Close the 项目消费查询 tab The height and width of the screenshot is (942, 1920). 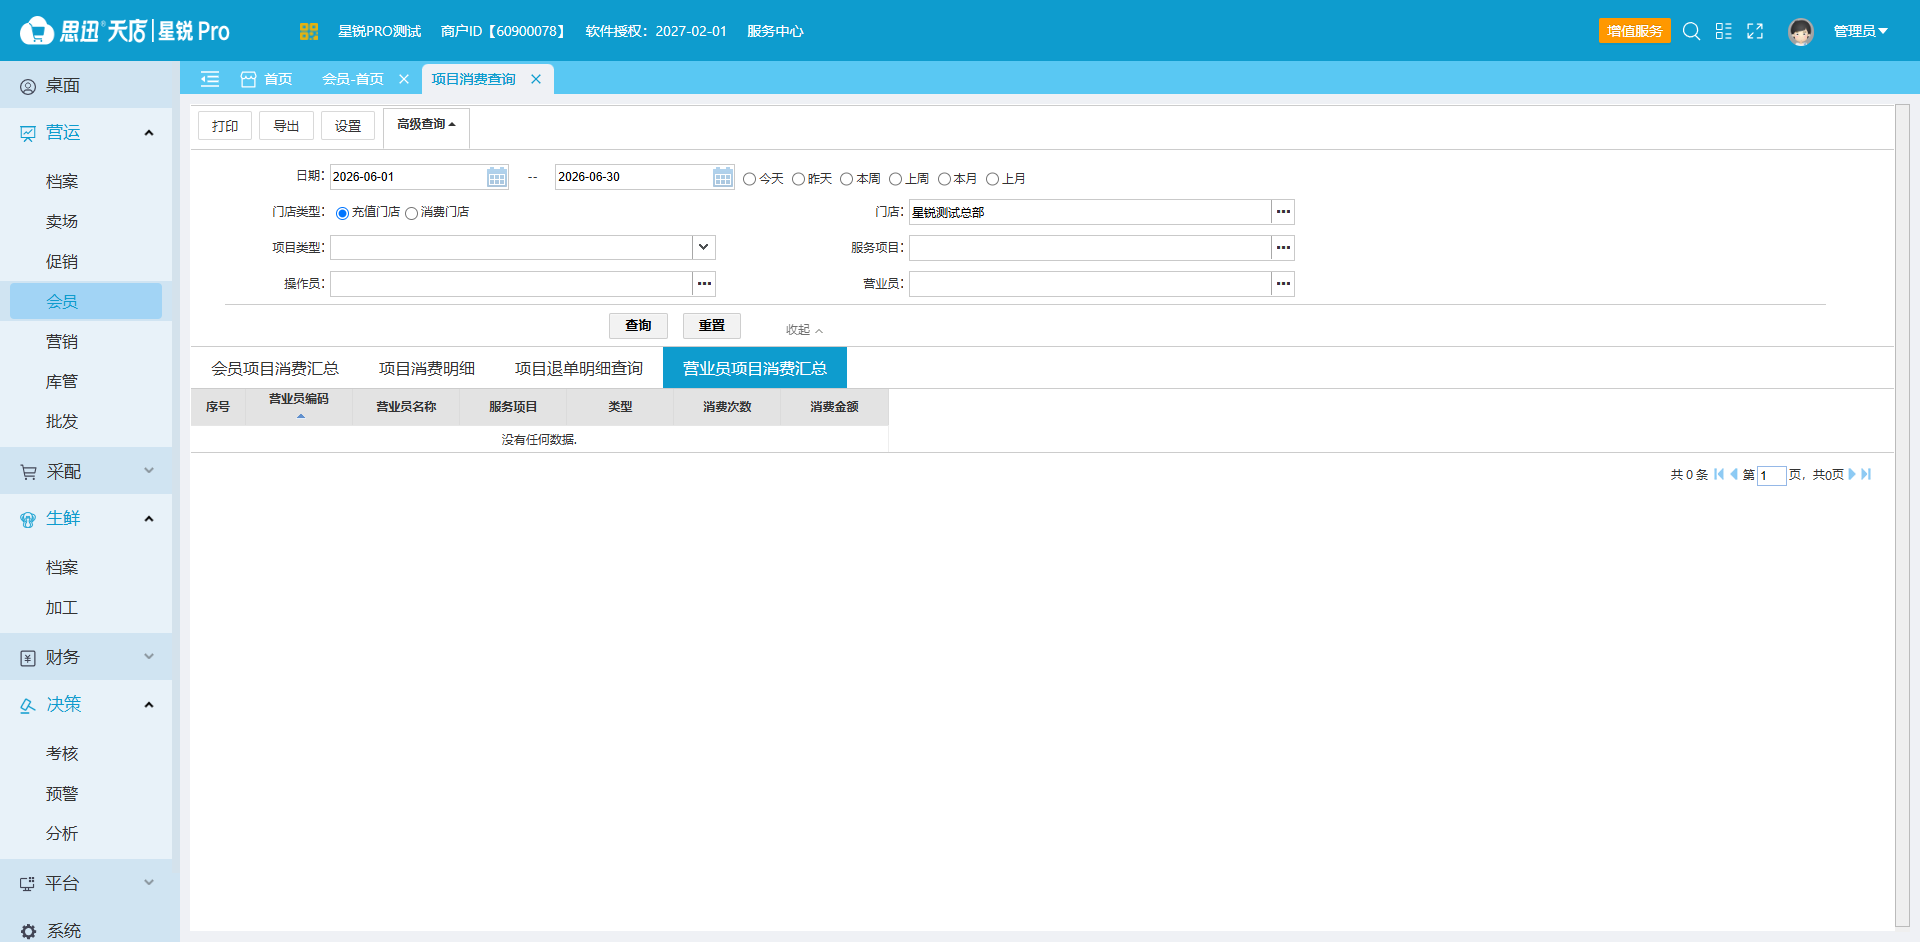tap(536, 79)
